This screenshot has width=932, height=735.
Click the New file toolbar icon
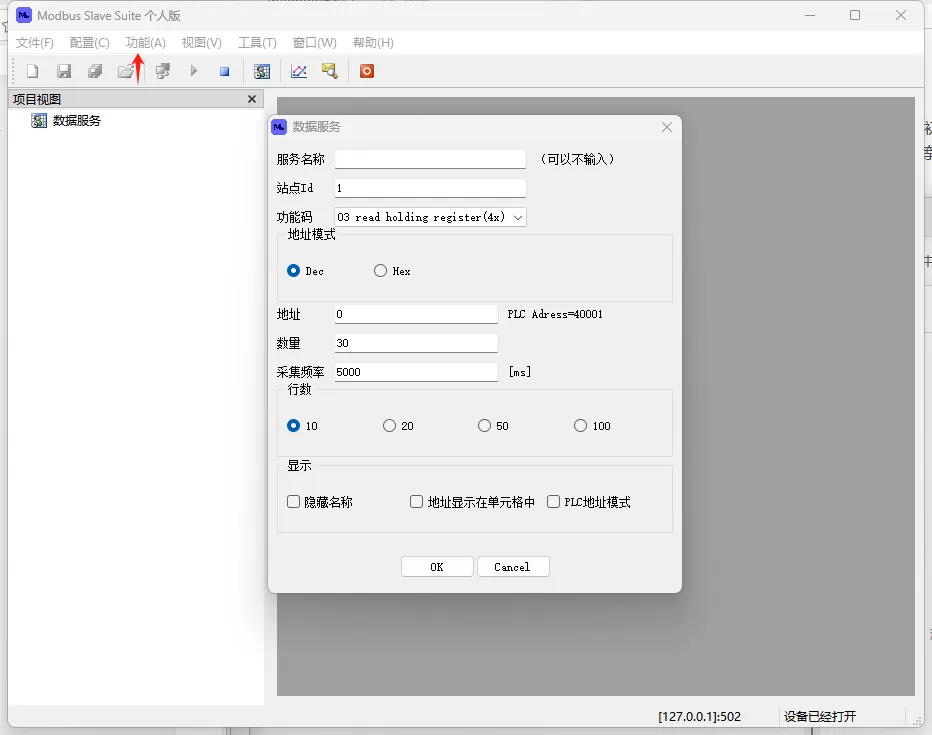(33, 71)
